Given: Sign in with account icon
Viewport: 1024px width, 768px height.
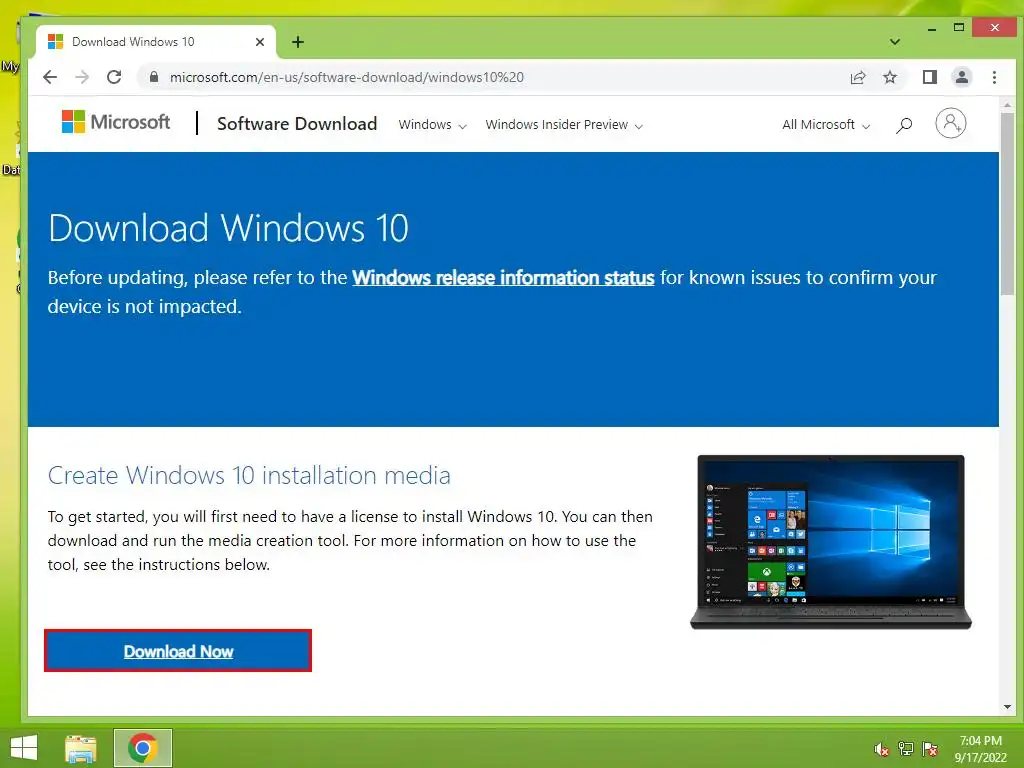Looking at the screenshot, I should pyautogui.click(x=950, y=123).
